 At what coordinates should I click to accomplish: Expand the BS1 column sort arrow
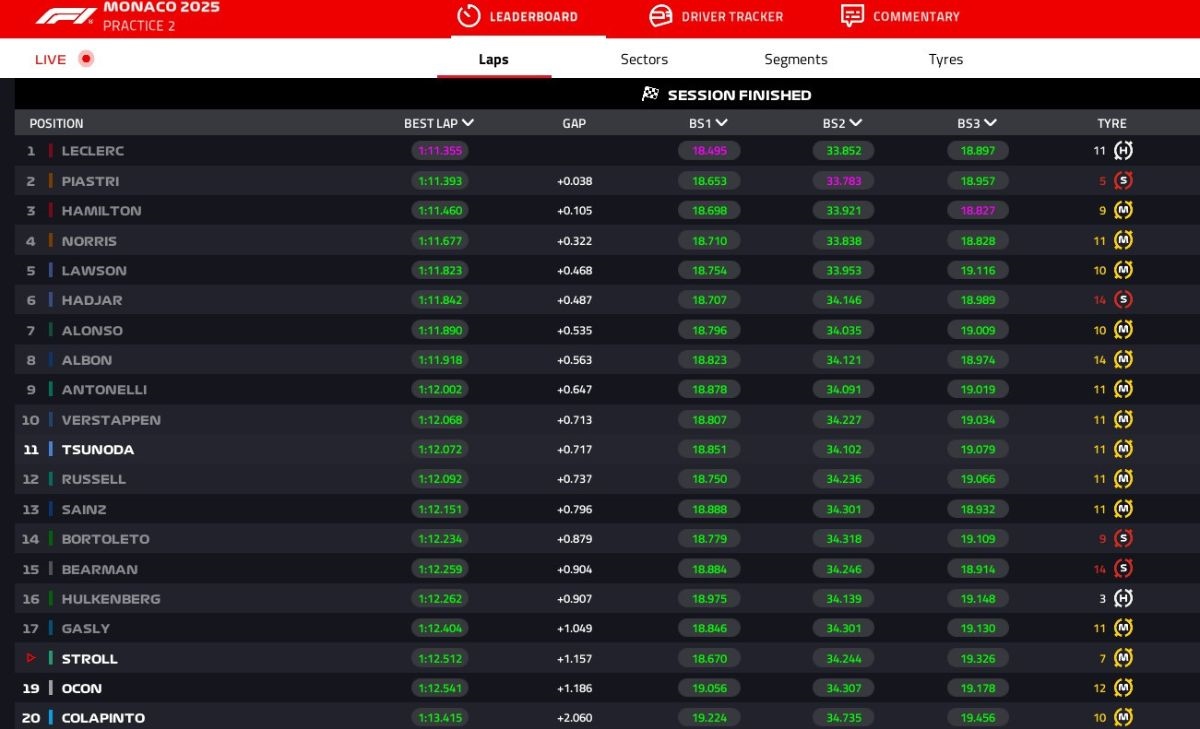(x=722, y=123)
